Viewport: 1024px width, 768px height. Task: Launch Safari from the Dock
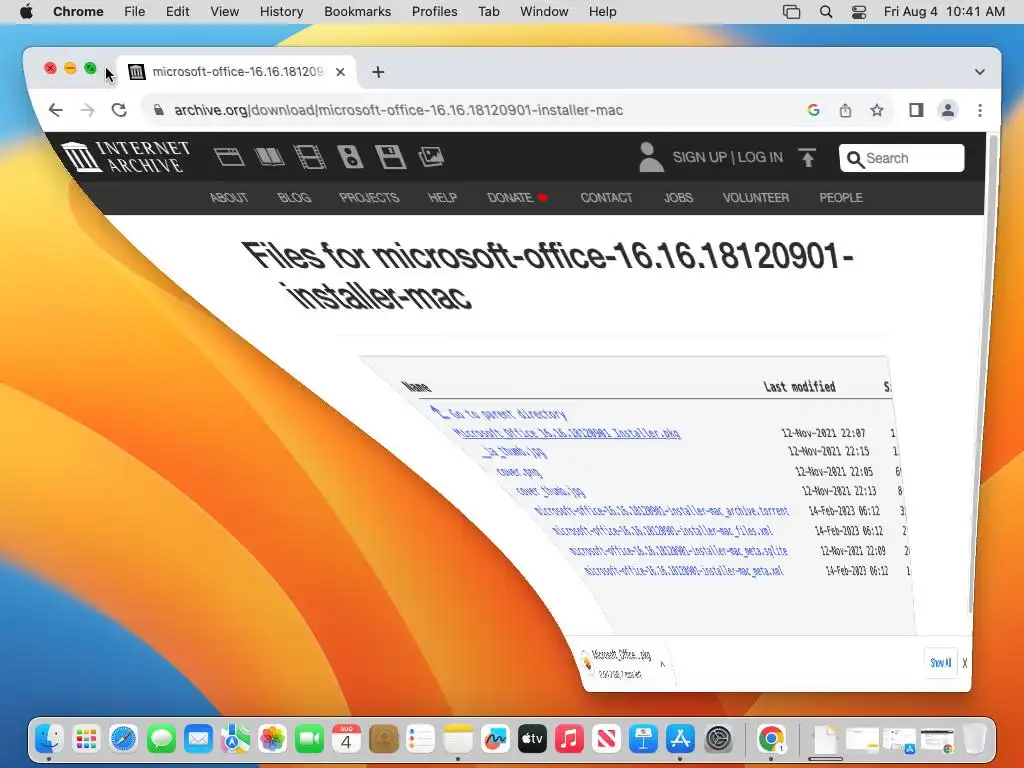[x=123, y=739]
